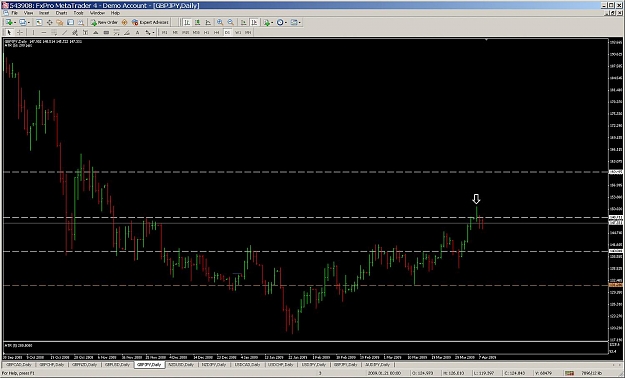The image size is (625, 378).
Task: Switch to the GBPCHF,Daily chart tab
Action: [51, 364]
